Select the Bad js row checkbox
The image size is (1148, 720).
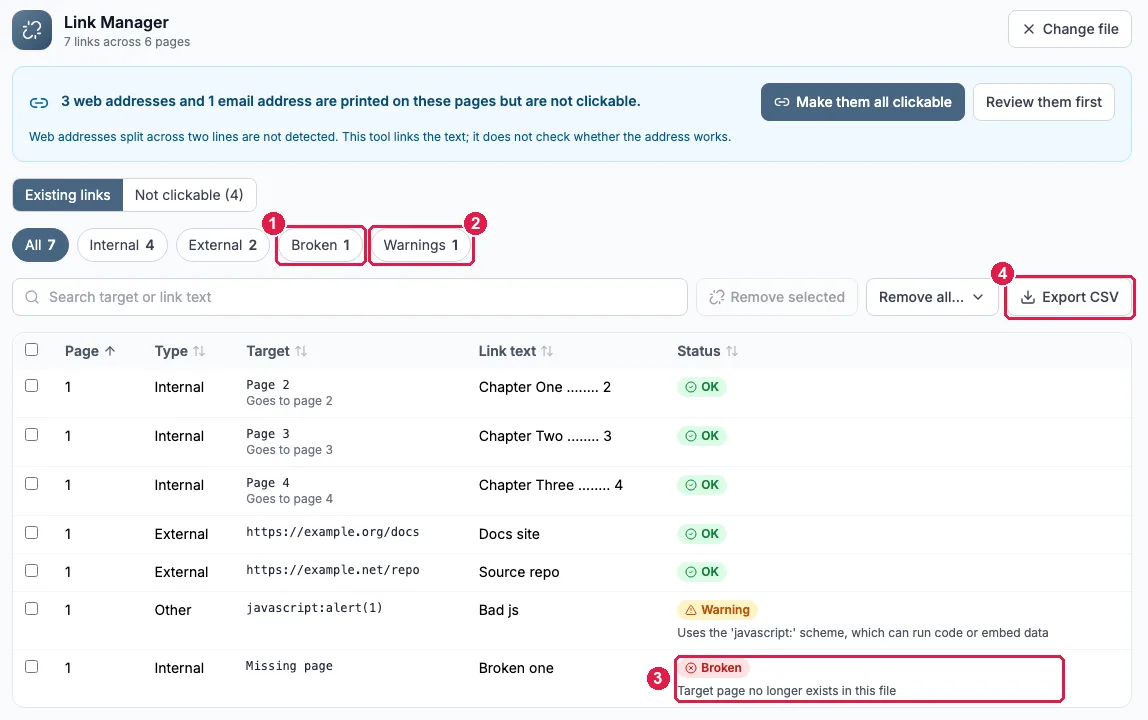(31, 608)
